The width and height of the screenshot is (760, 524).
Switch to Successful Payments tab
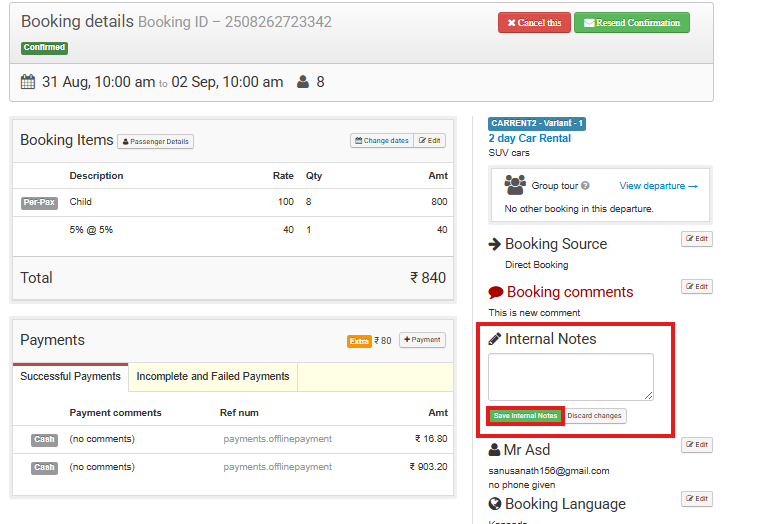point(70,377)
